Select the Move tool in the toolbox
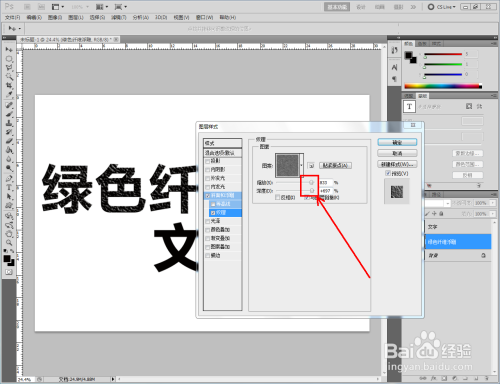 pyautogui.click(x=9, y=50)
